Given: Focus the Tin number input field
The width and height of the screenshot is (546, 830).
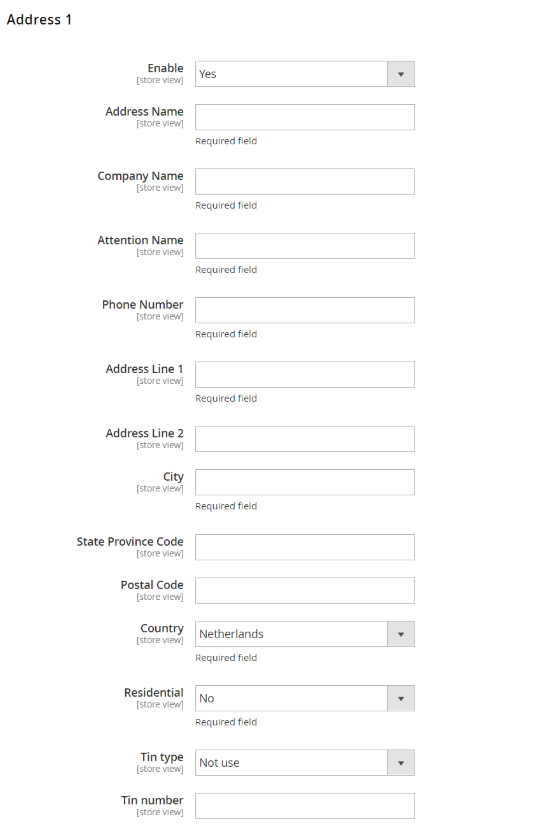Looking at the screenshot, I should [x=305, y=806].
